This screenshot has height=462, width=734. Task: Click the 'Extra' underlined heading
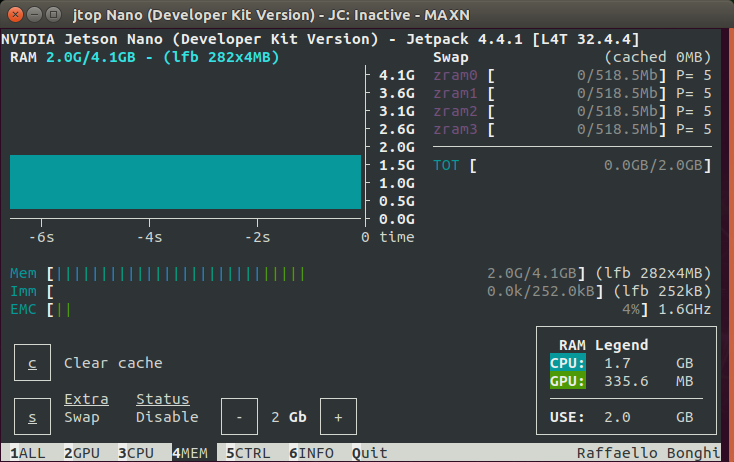click(86, 399)
